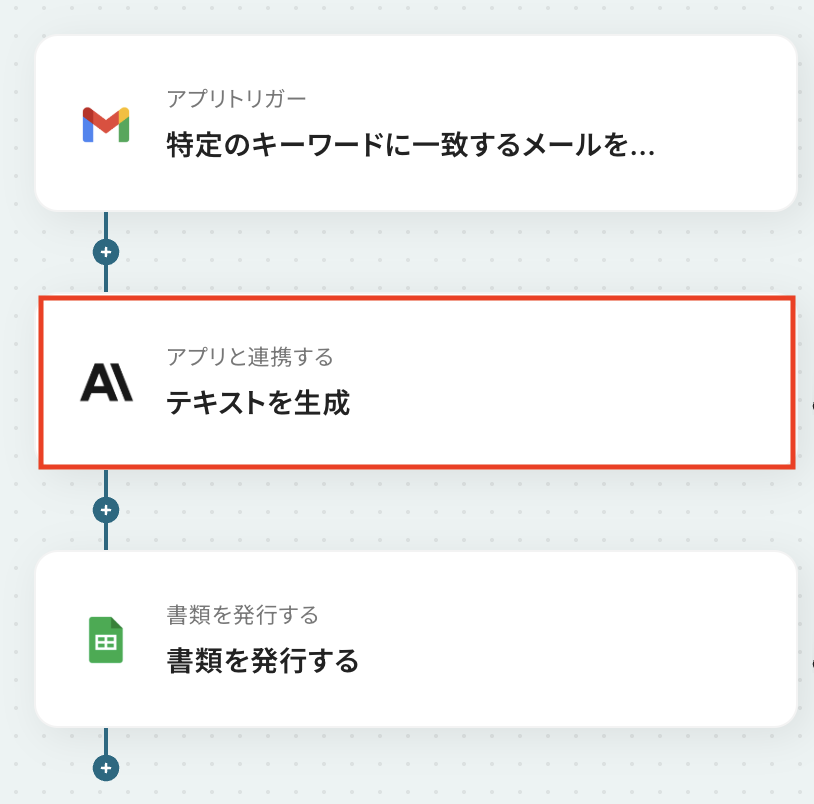Viewport: 814px width, 804px height.
Task: Click the Gmail envelope icon
Action: pos(105,124)
